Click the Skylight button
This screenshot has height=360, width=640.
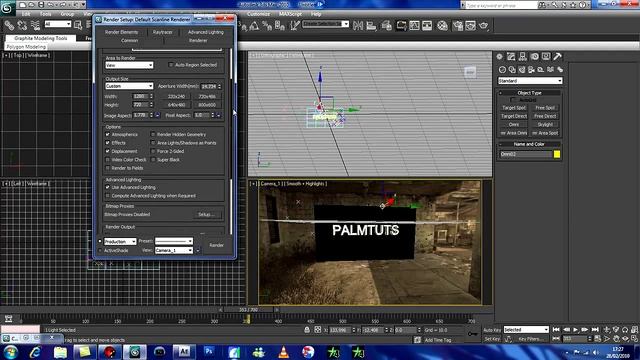click(x=545, y=124)
